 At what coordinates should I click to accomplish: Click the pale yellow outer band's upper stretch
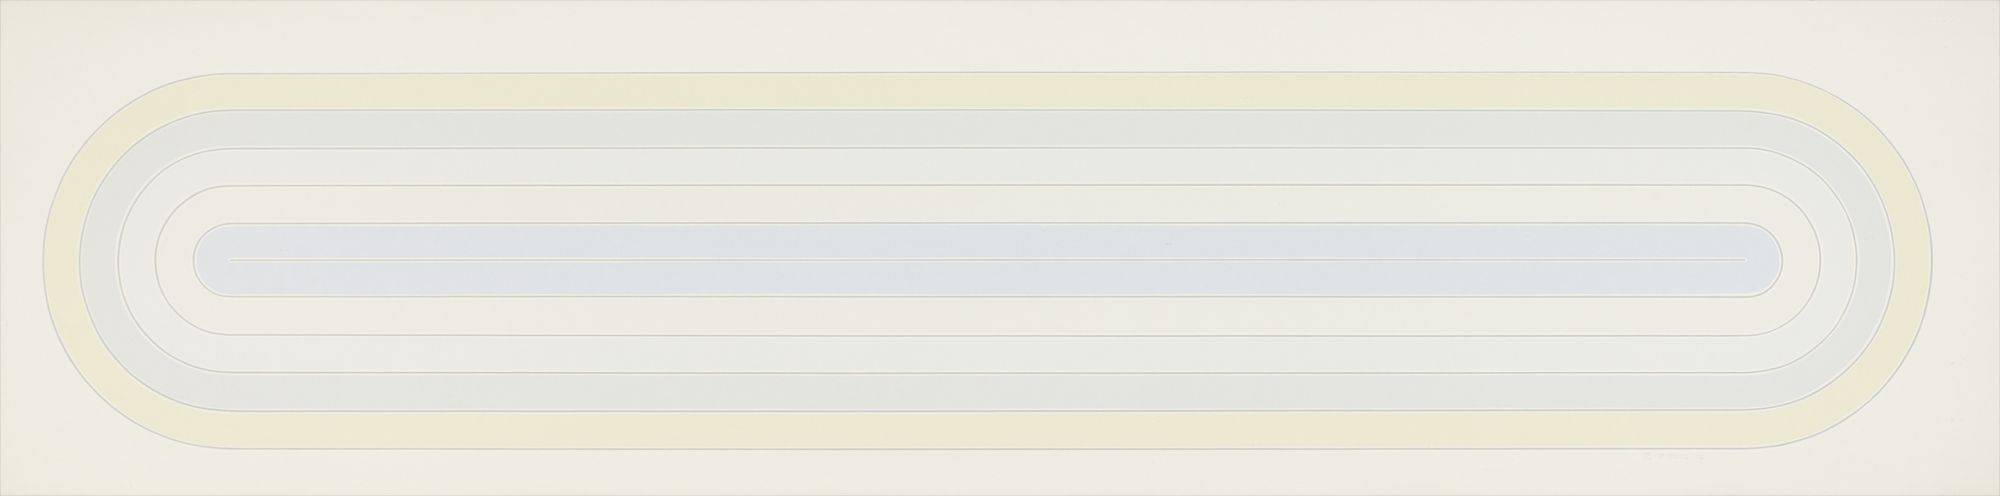pyautogui.click(x=1000, y=91)
